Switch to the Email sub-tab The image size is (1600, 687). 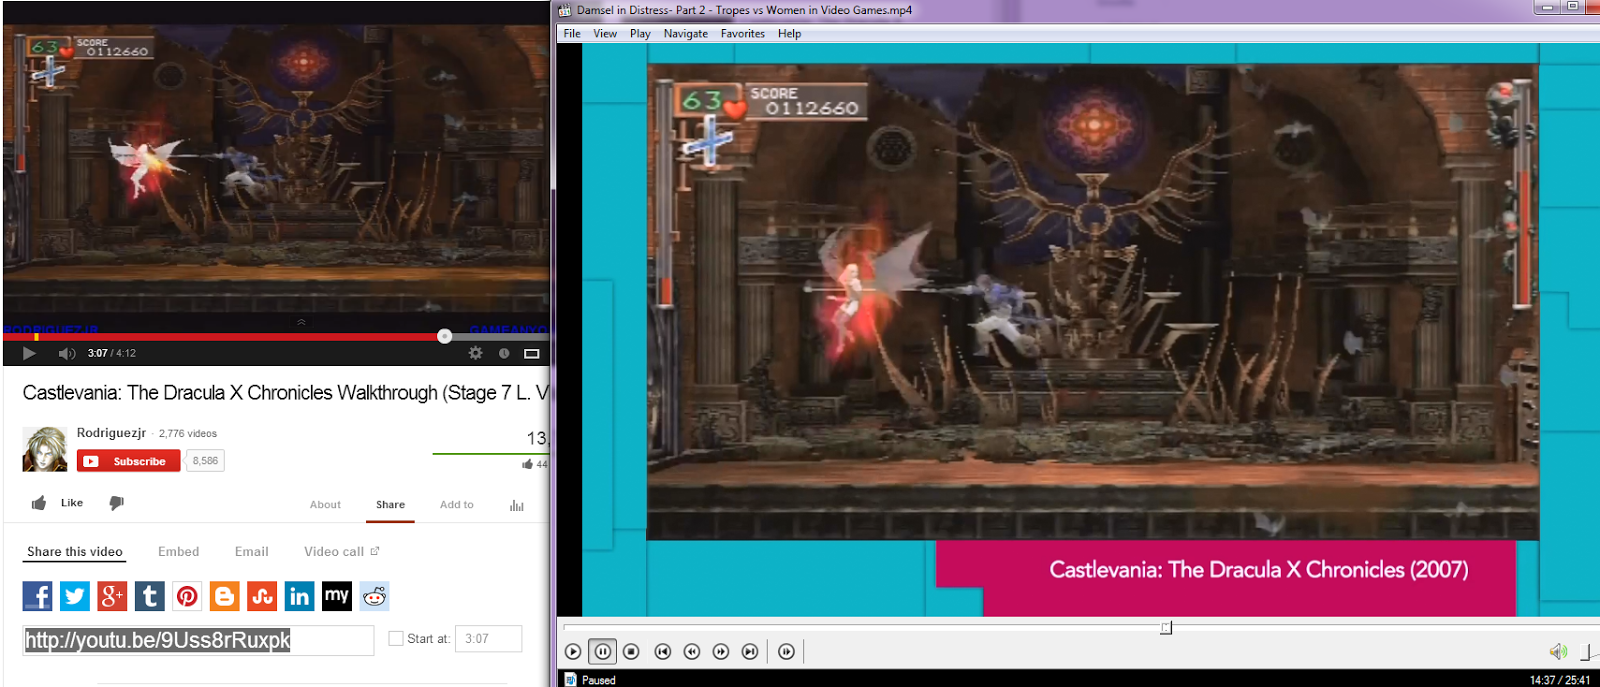point(252,552)
